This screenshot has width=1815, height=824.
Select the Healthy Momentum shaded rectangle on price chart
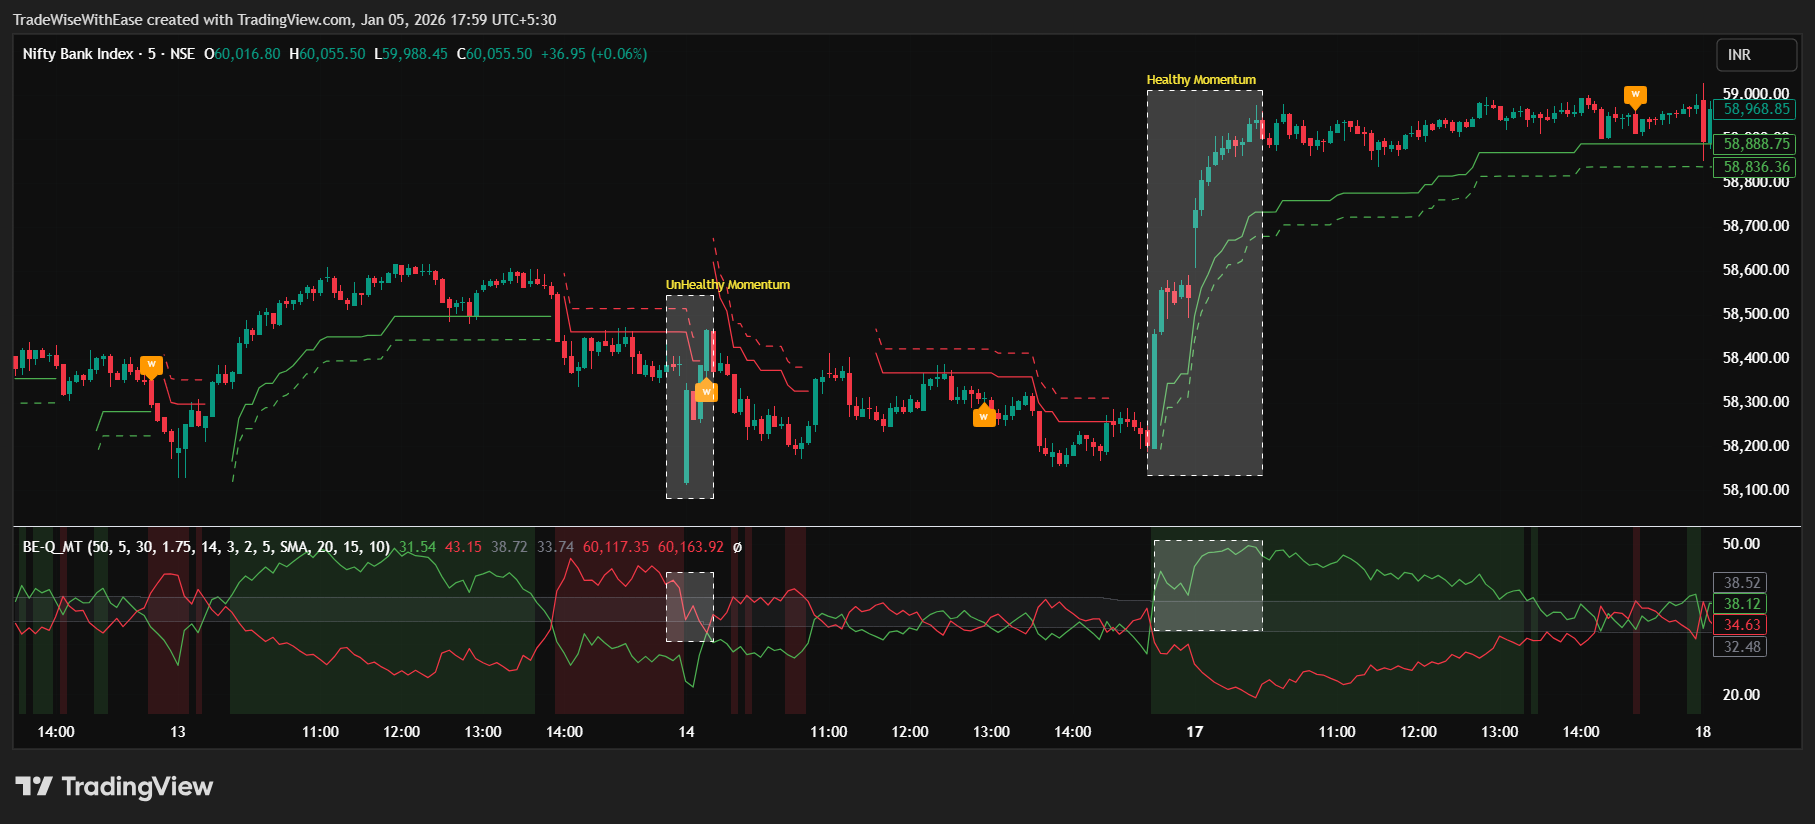(1205, 283)
